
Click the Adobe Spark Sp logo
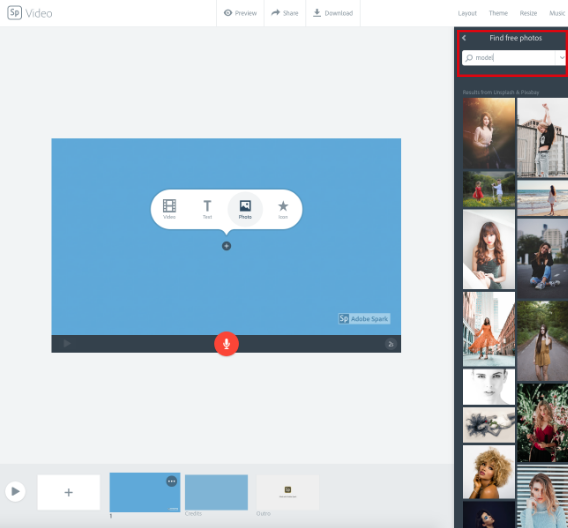[14, 13]
